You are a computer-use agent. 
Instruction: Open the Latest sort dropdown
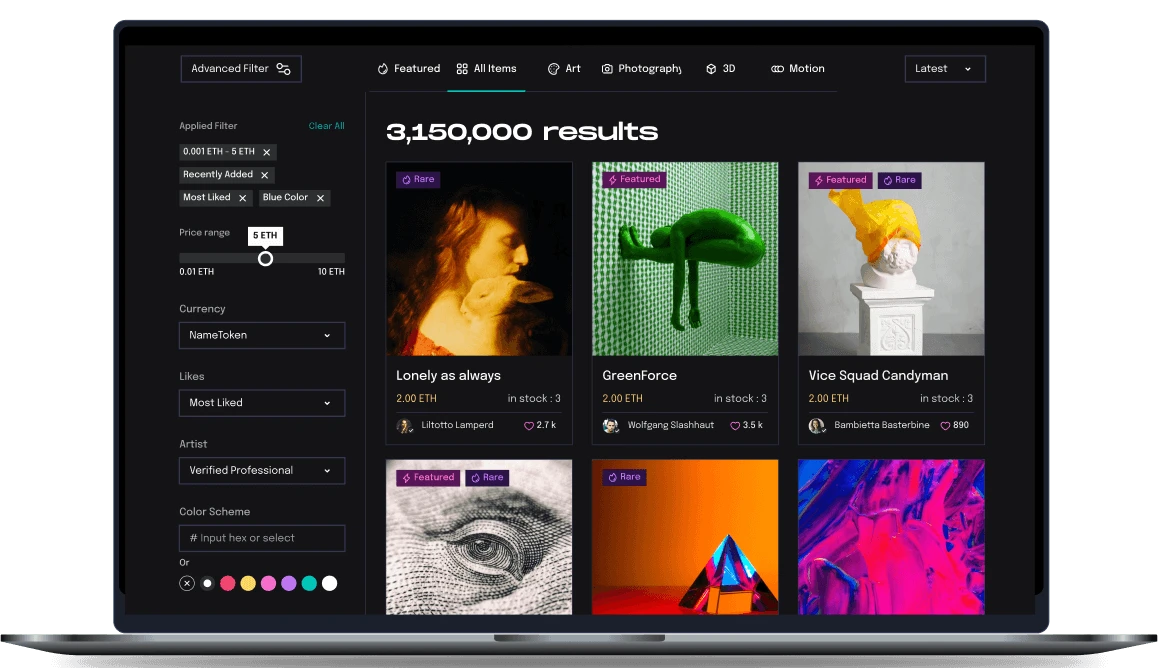pyautogui.click(x=944, y=69)
